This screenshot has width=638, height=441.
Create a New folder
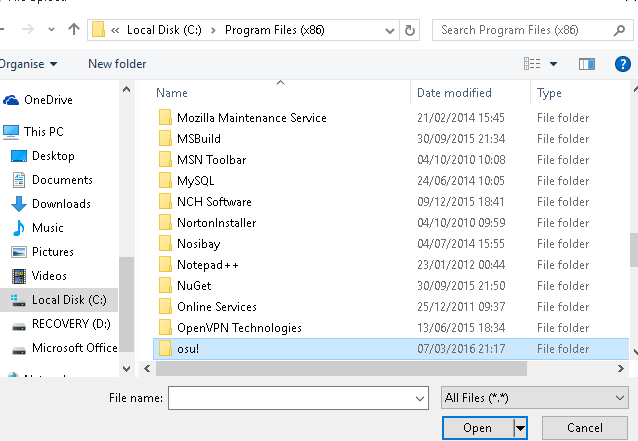click(x=117, y=64)
